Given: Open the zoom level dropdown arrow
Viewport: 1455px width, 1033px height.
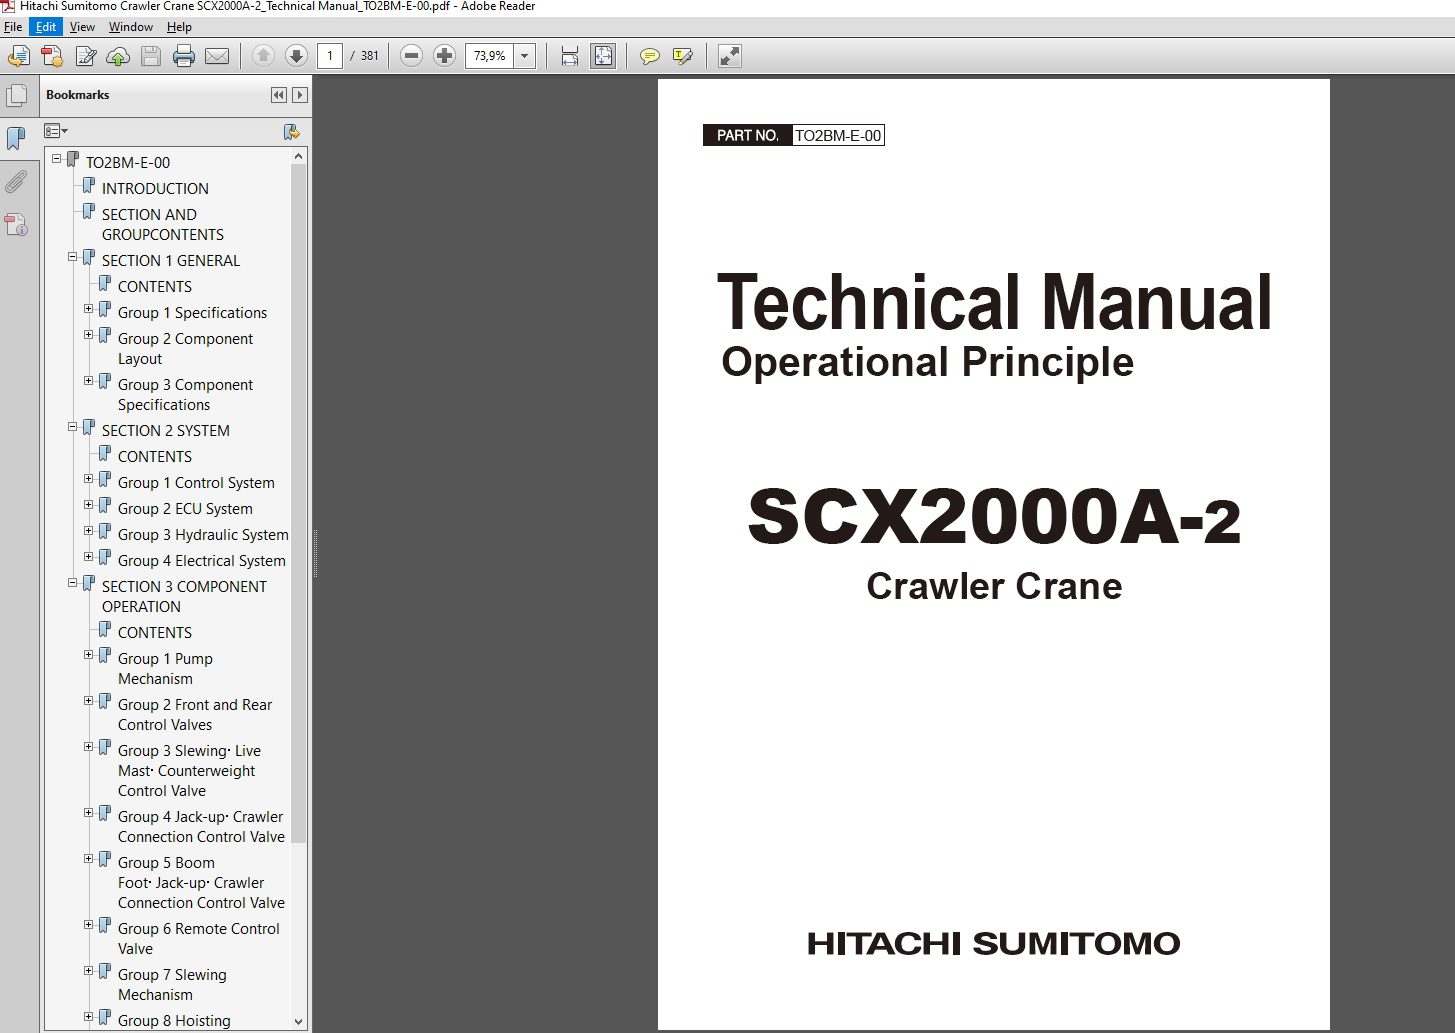Looking at the screenshot, I should (525, 56).
